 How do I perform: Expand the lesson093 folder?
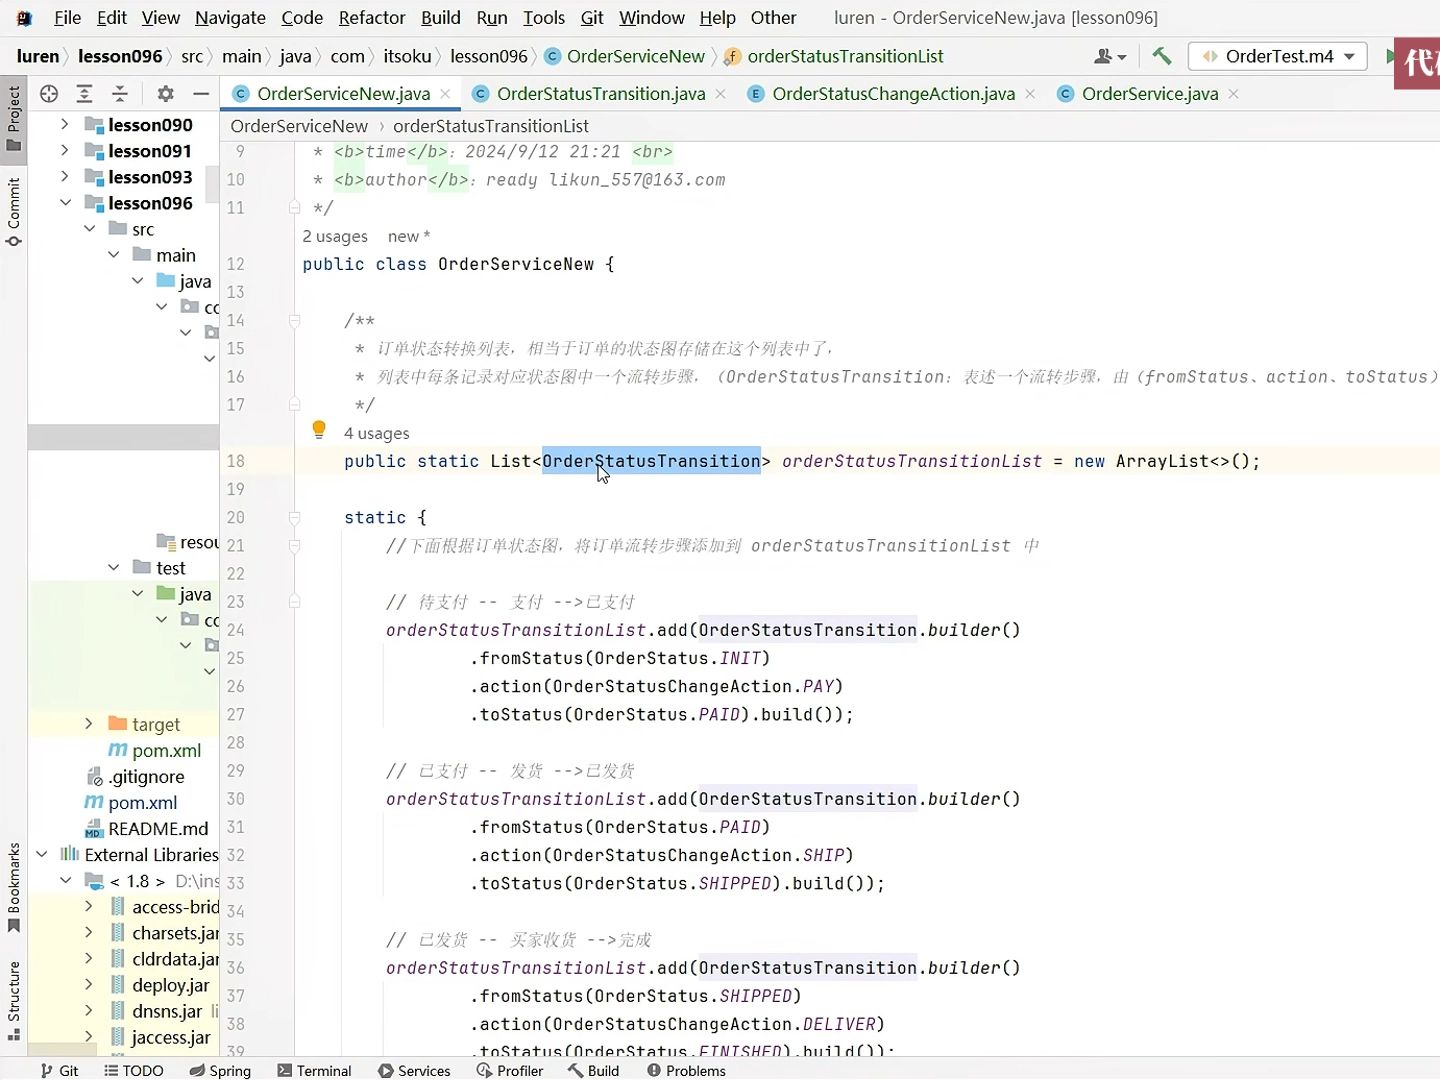pos(65,176)
